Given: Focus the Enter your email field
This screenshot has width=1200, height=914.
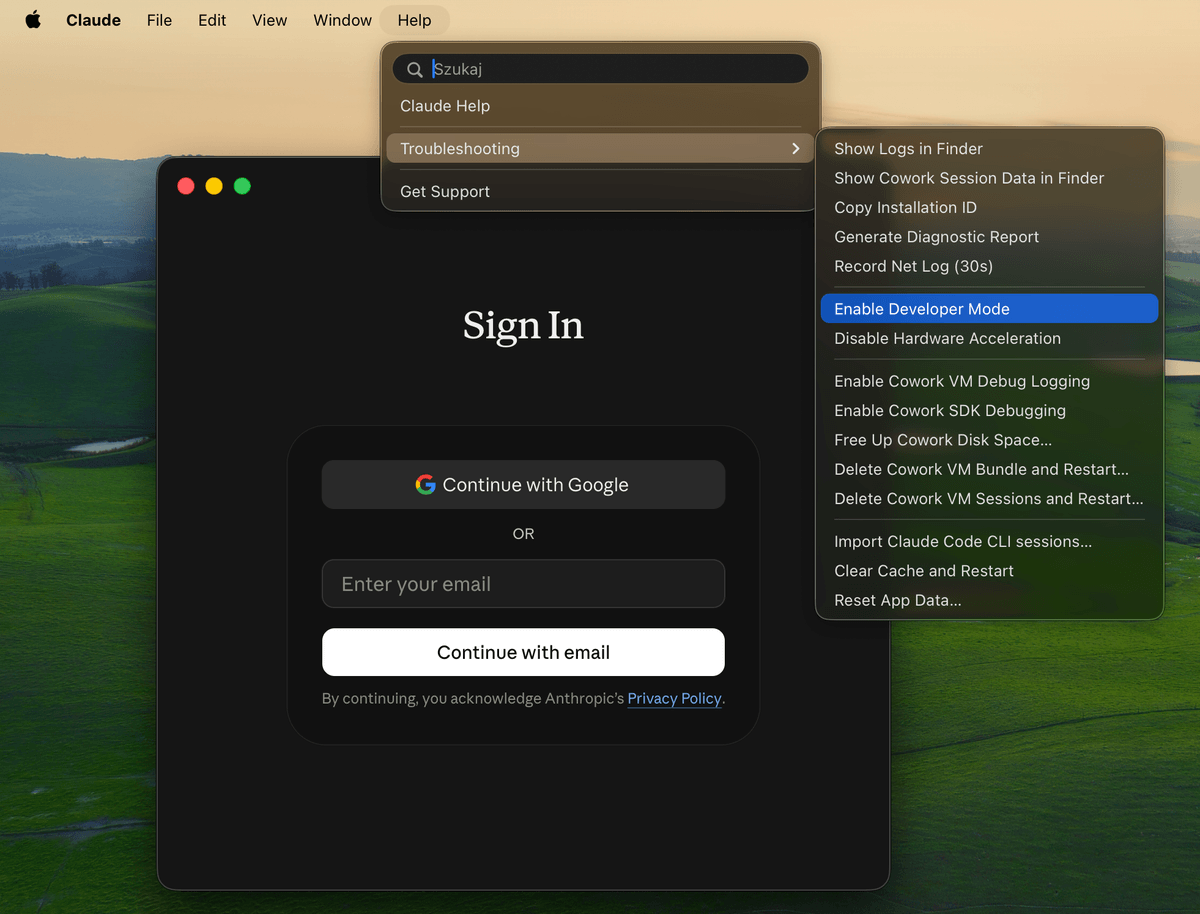Looking at the screenshot, I should click(x=523, y=584).
